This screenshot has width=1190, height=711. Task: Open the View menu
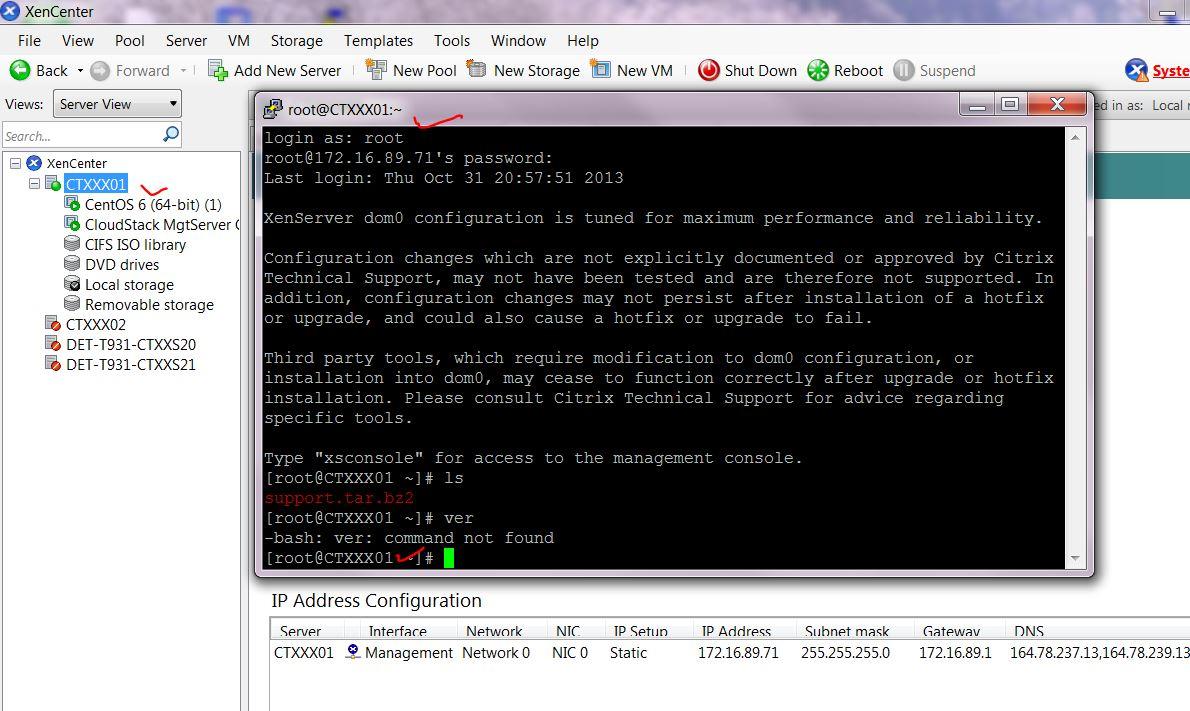(x=78, y=41)
